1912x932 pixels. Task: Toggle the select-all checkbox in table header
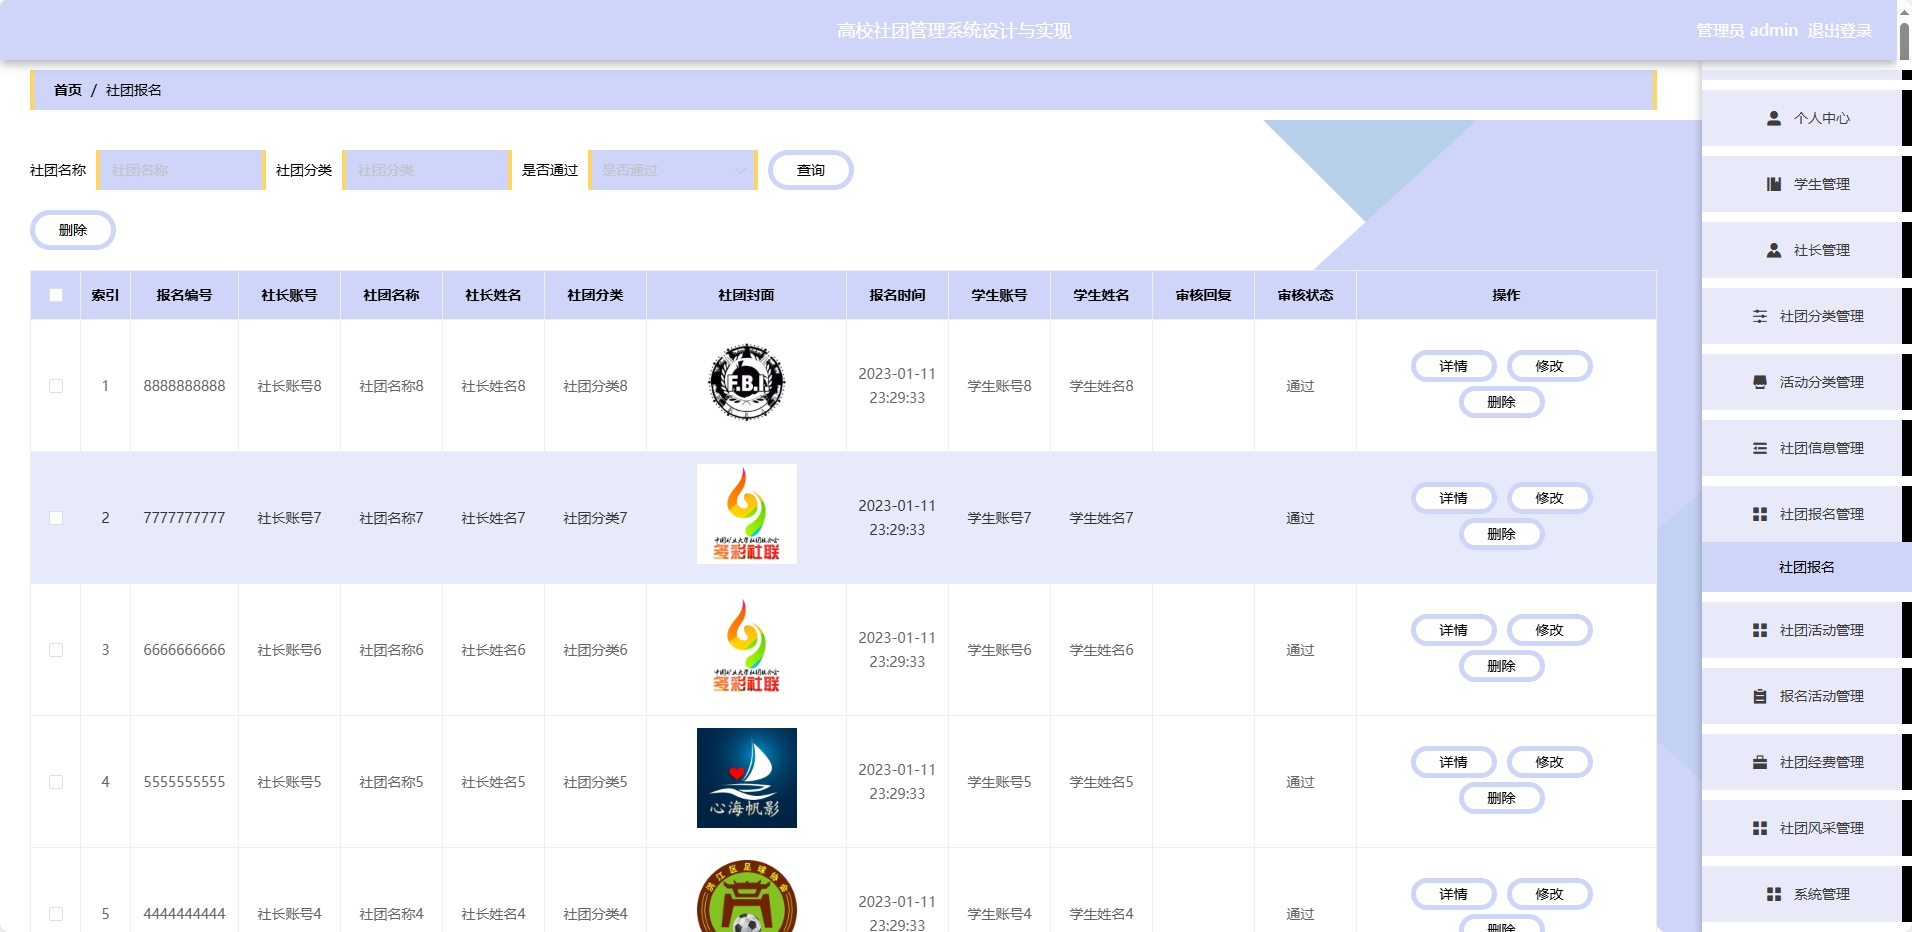pyautogui.click(x=56, y=295)
